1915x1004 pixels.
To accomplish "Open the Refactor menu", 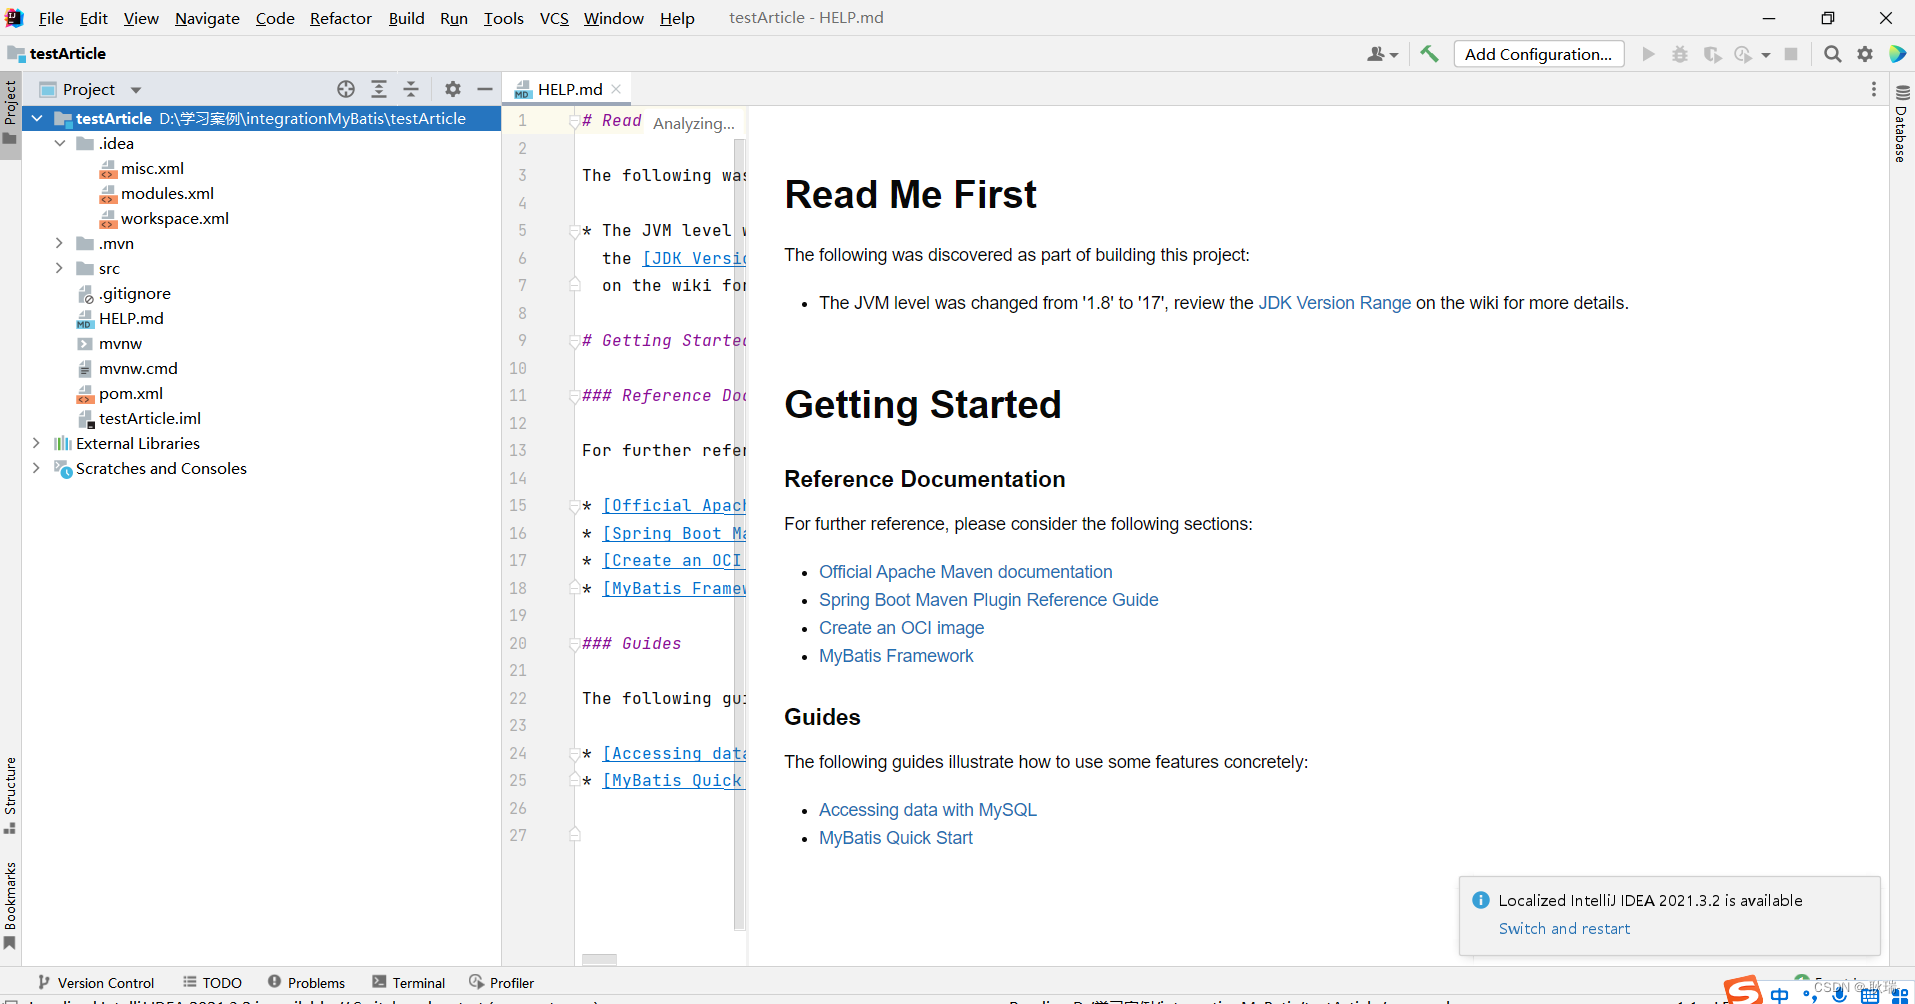I will click(341, 18).
